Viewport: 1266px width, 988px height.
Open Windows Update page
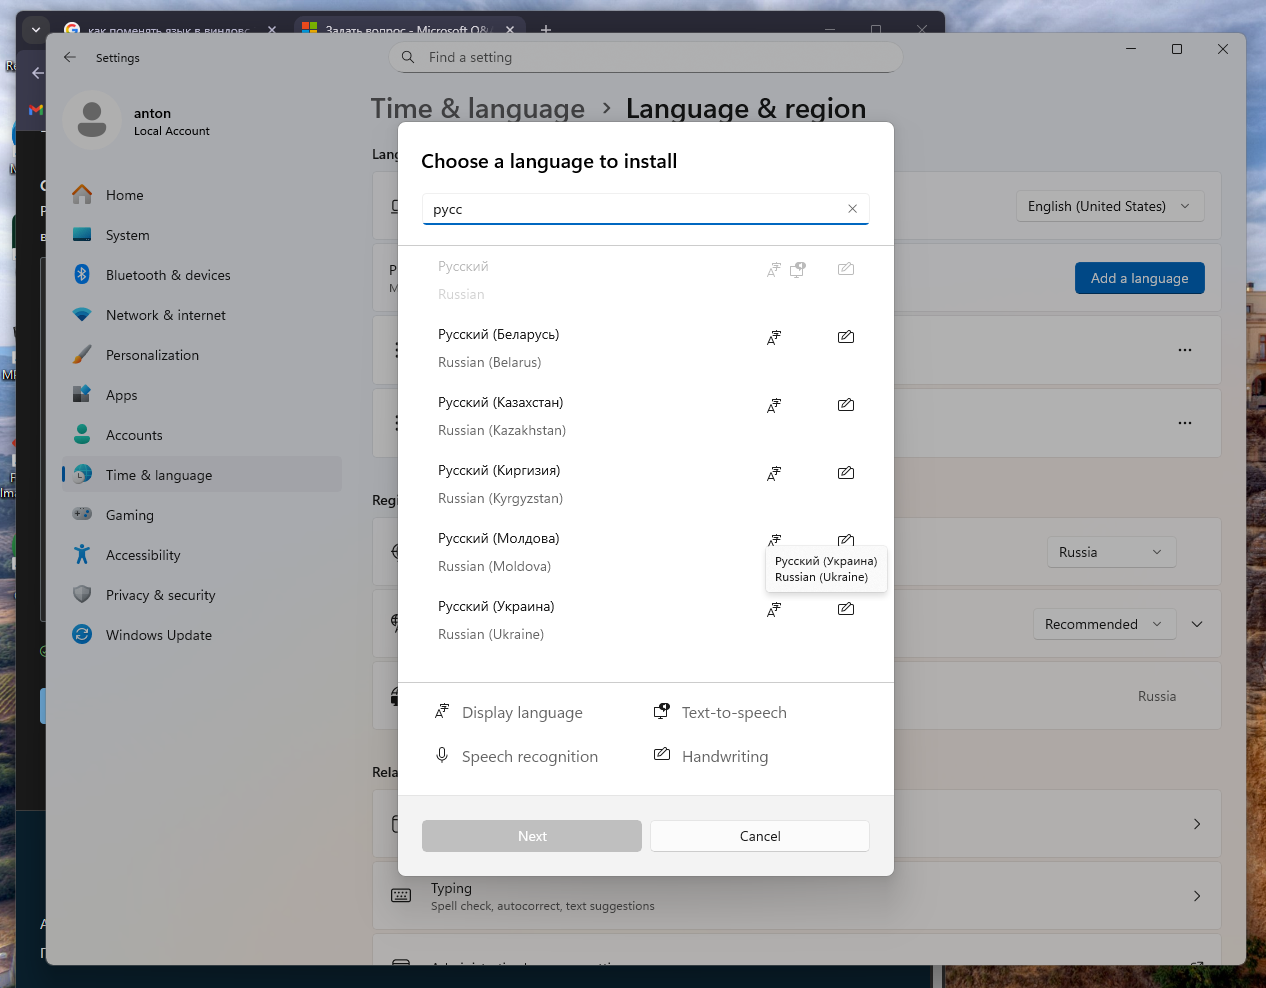click(201, 635)
